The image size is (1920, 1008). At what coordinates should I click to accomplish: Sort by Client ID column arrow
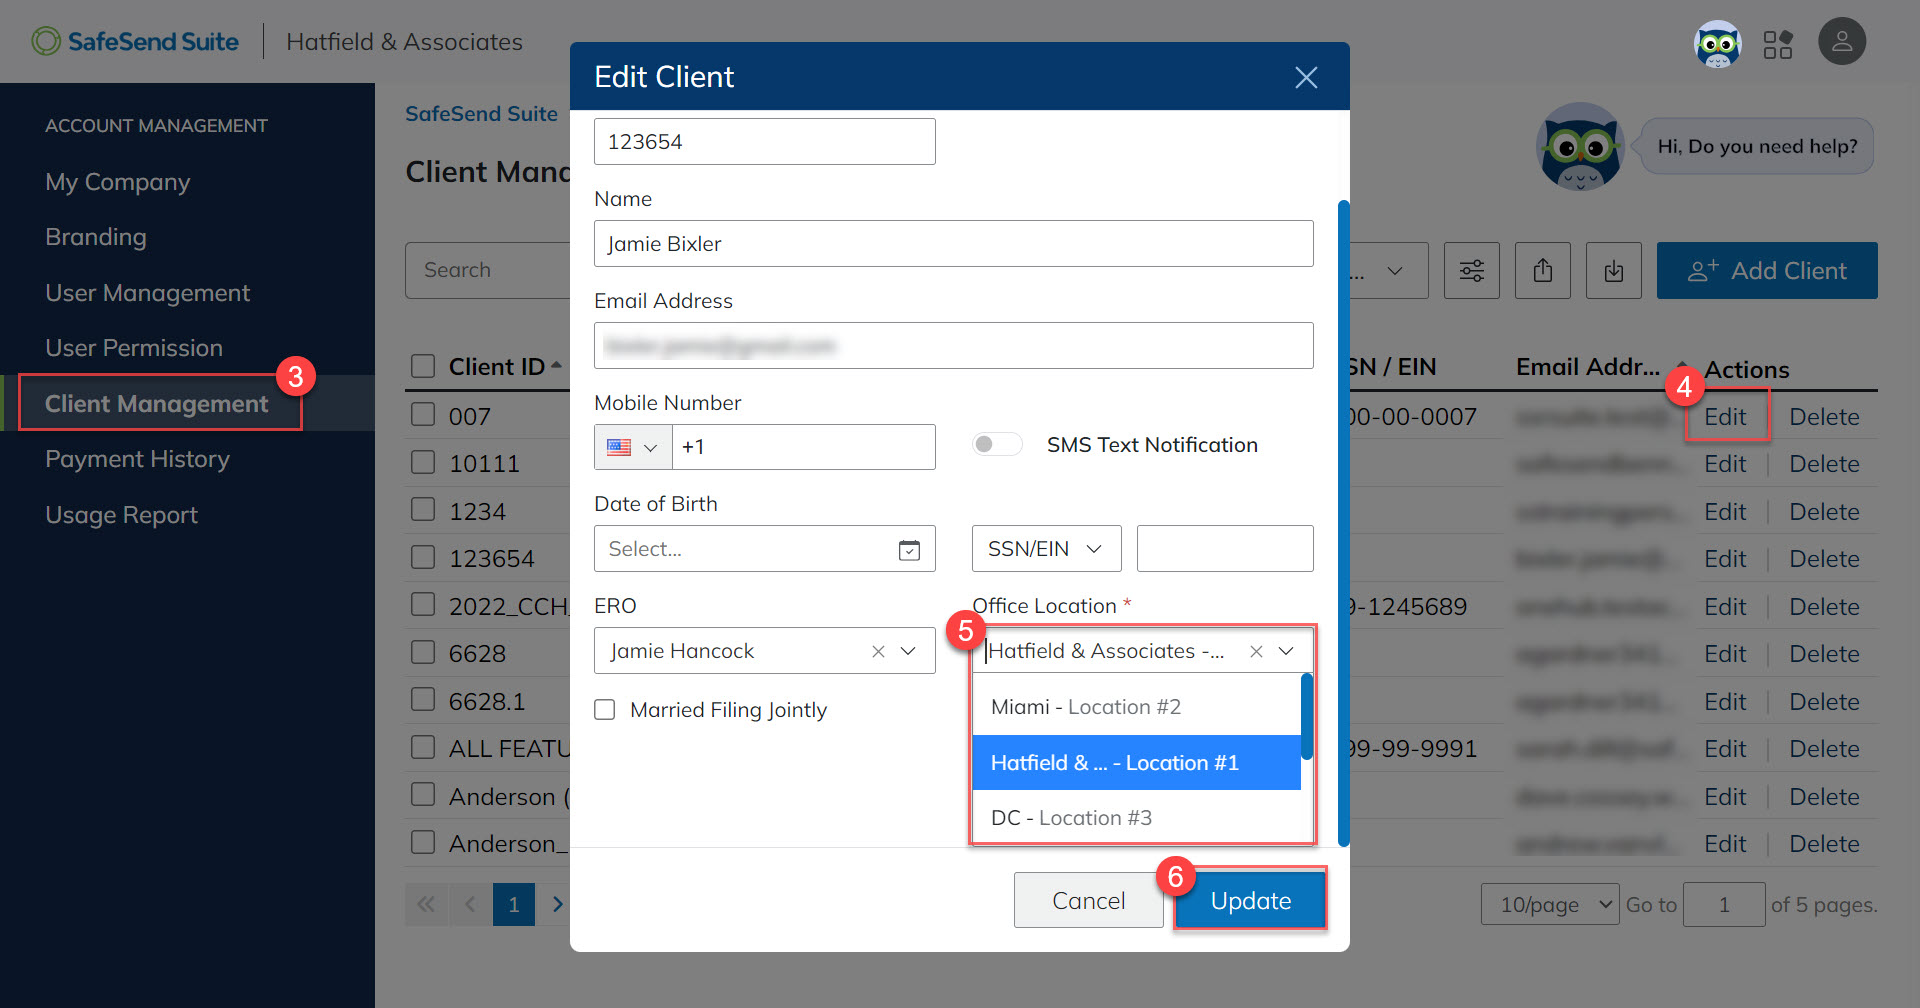click(x=556, y=366)
